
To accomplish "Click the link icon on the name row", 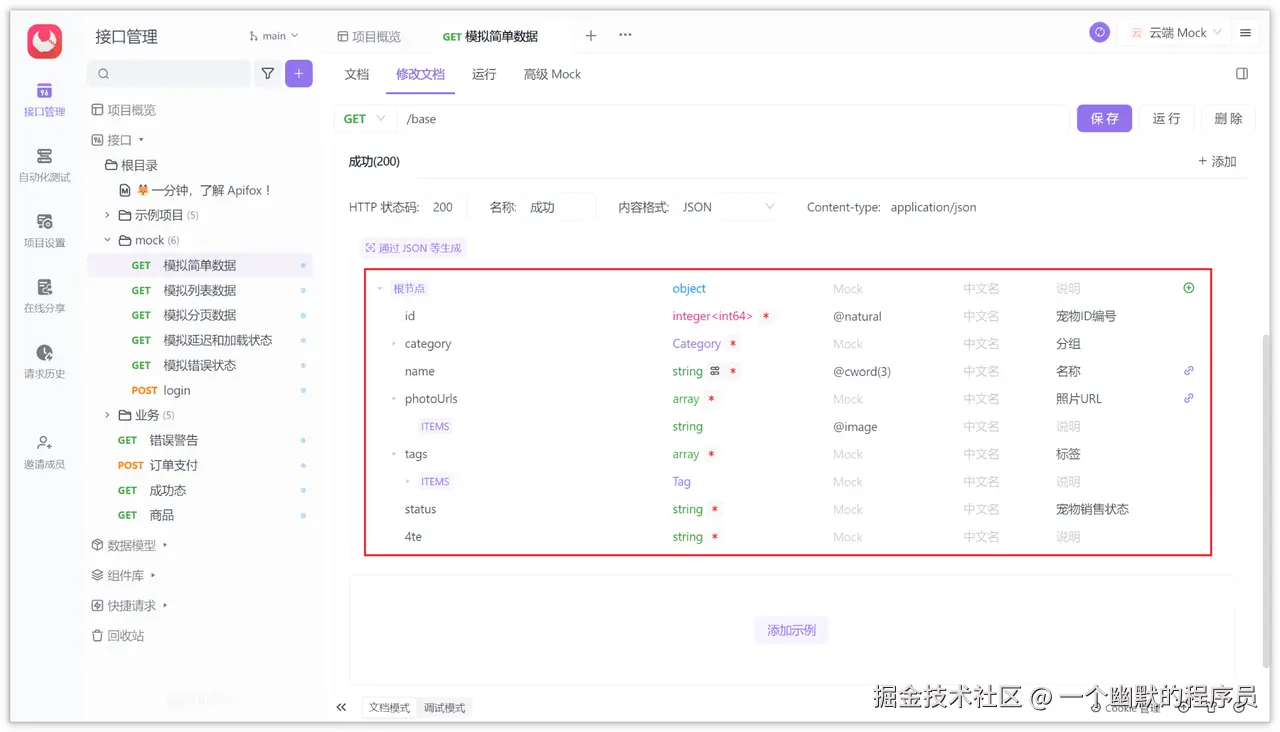I will coord(1189,371).
